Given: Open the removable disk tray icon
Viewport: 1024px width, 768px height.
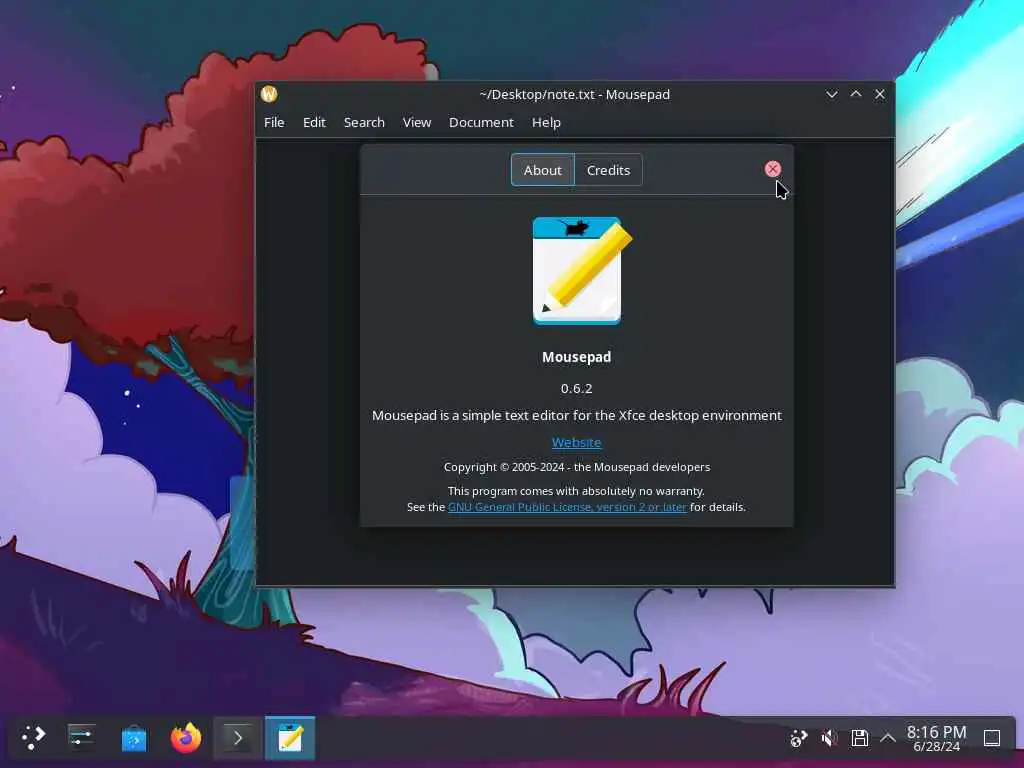Looking at the screenshot, I should 859,738.
